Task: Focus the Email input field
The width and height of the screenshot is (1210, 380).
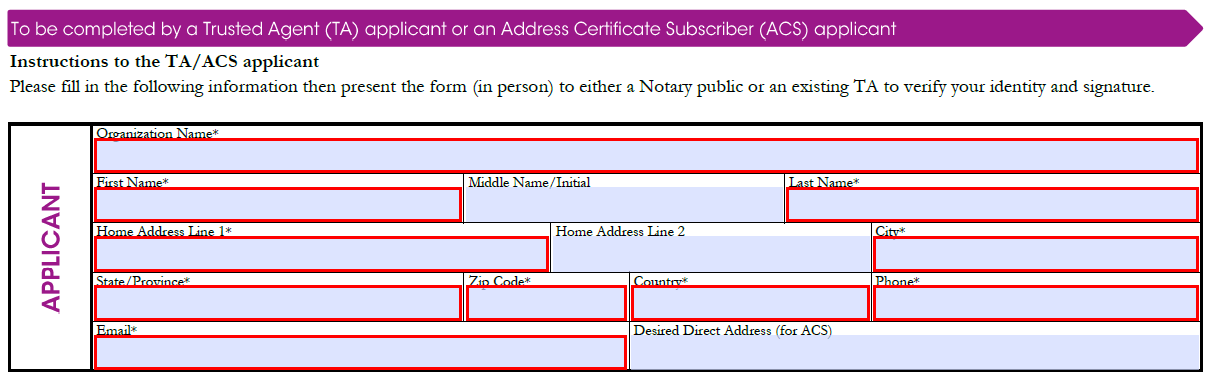Action: tap(360, 352)
